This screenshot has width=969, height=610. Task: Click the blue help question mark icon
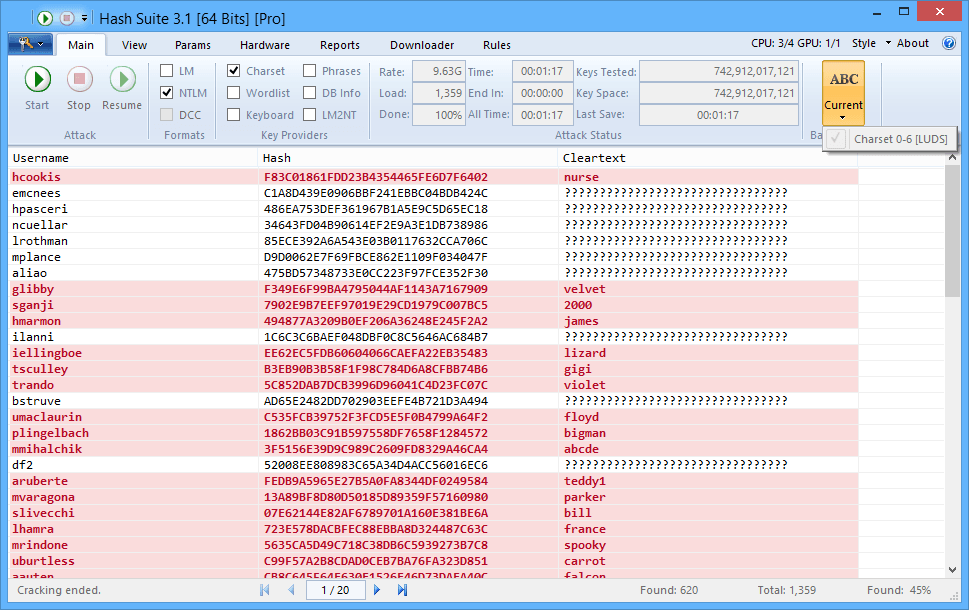click(949, 43)
